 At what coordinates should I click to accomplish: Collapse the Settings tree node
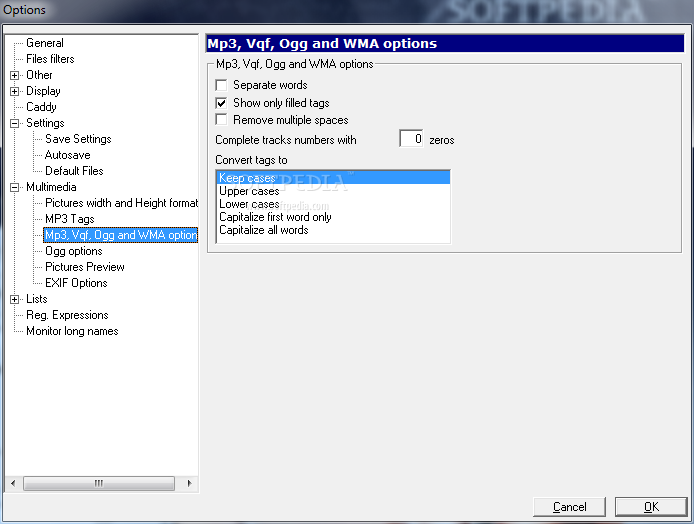15,123
